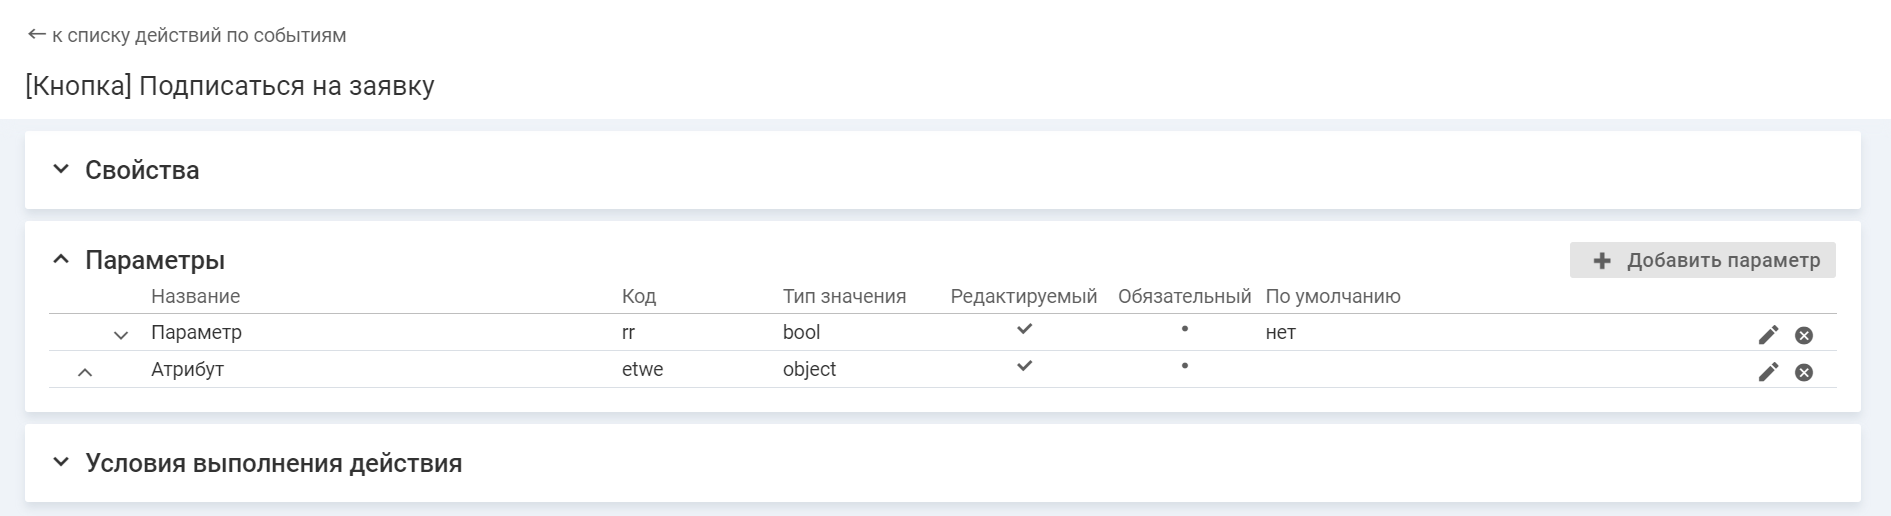The width and height of the screenshot is (1891, 516).
Task: Move Атрибут row up with arrow
Action: pos(85,372)
